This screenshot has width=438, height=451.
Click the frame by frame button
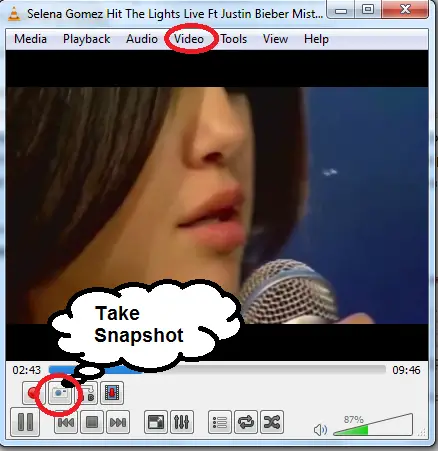coord(112,393)
